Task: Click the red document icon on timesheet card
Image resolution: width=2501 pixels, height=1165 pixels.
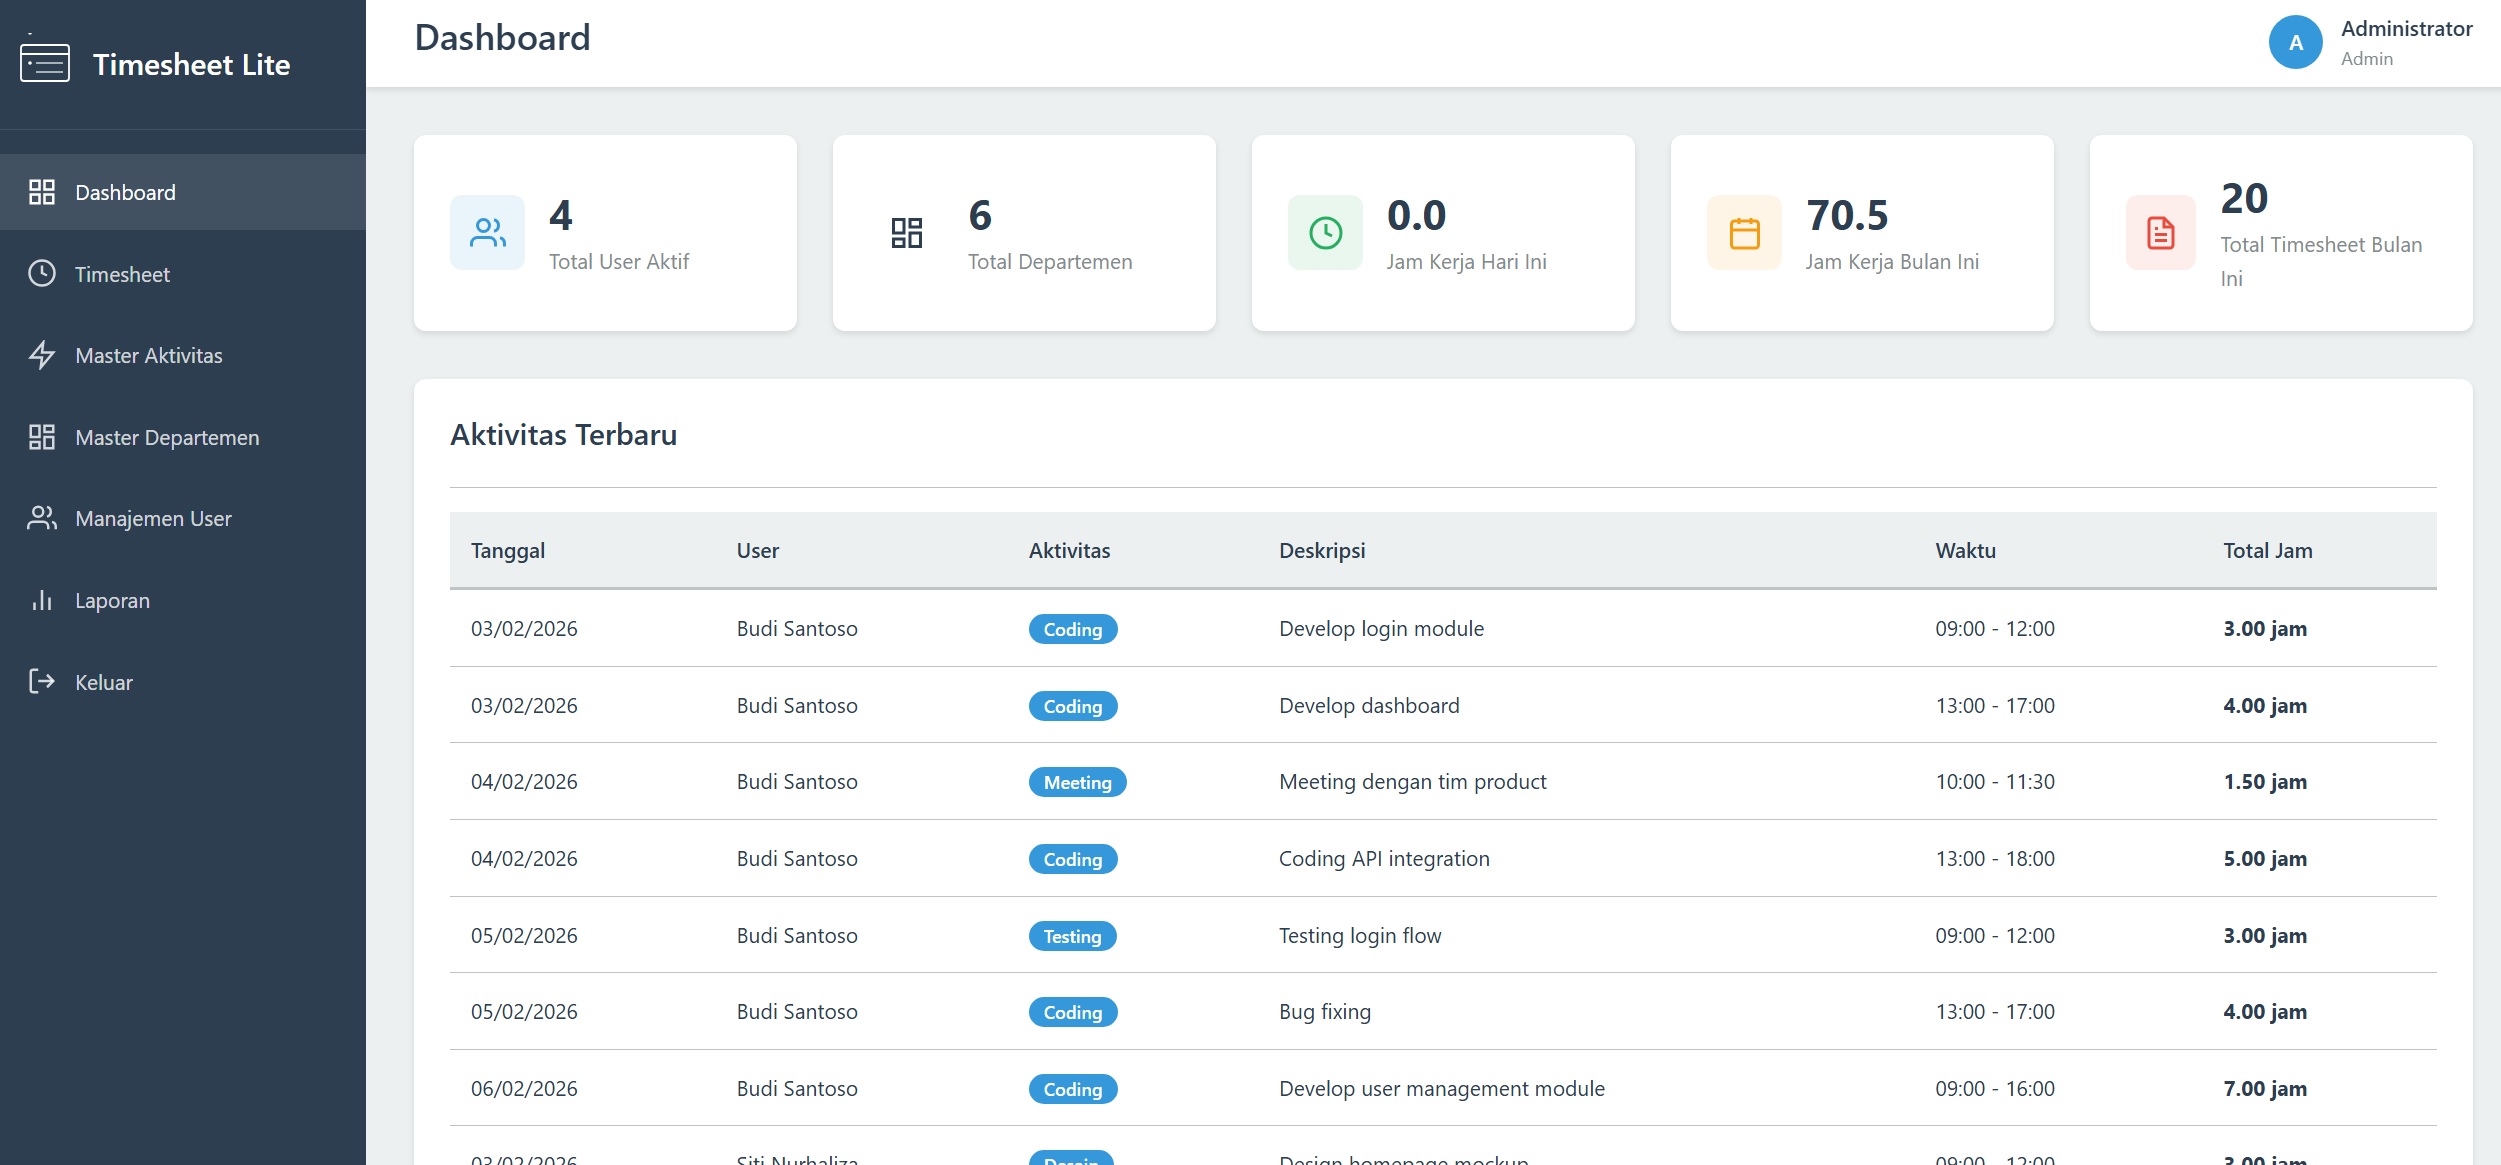Action: pos(2161,232)
